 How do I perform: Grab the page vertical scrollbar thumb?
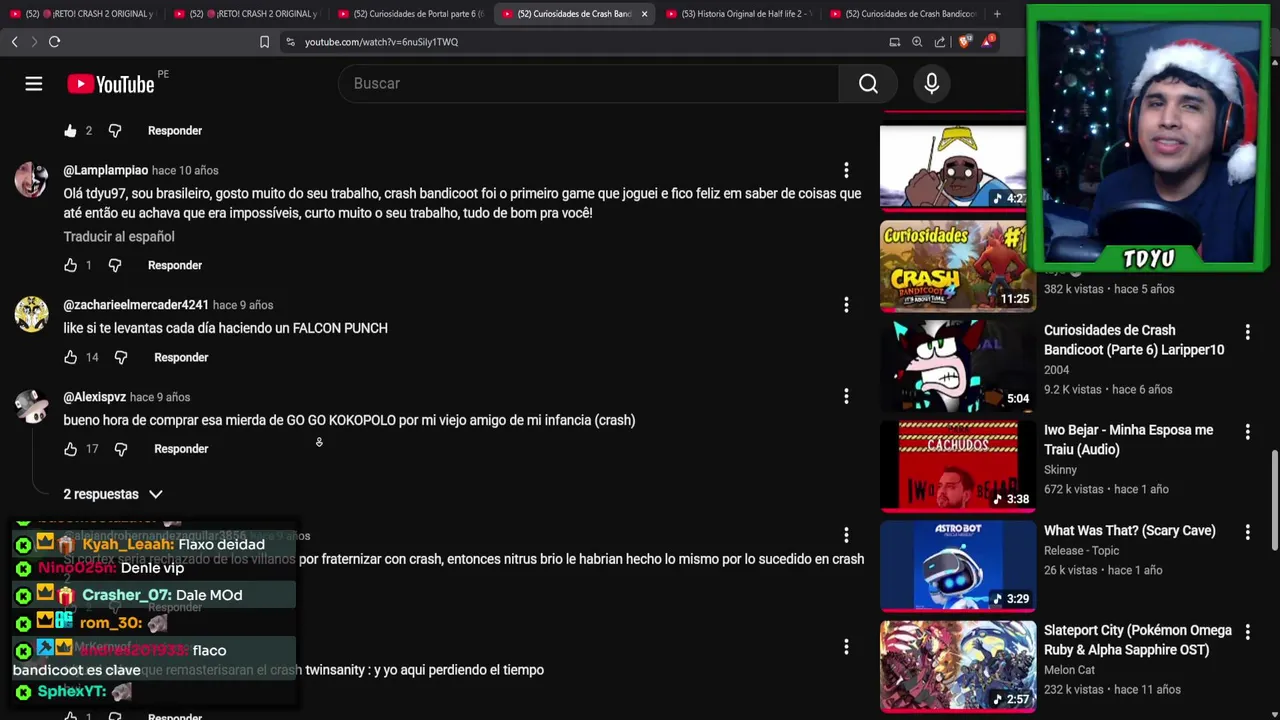pyautogui.click(x=1274, y=500)
